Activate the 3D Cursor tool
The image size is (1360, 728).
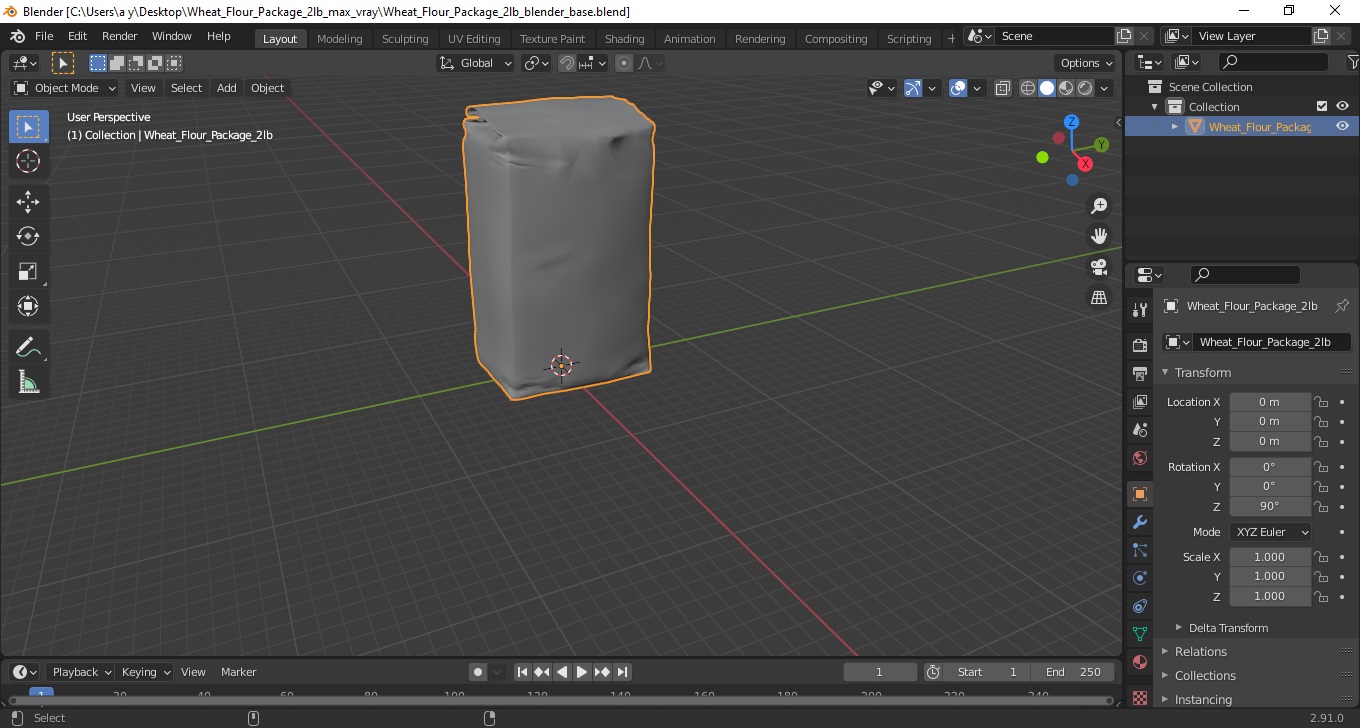tap(28, 161)
